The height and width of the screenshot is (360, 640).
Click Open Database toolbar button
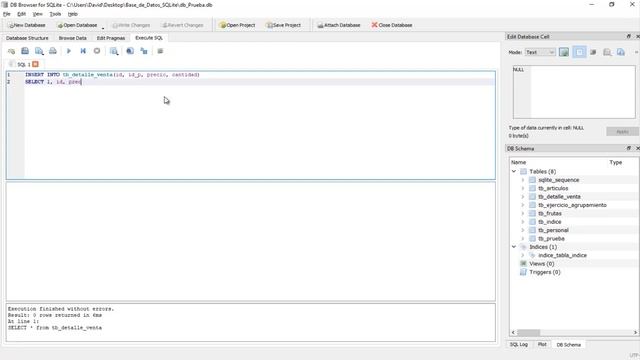[78, 25]
